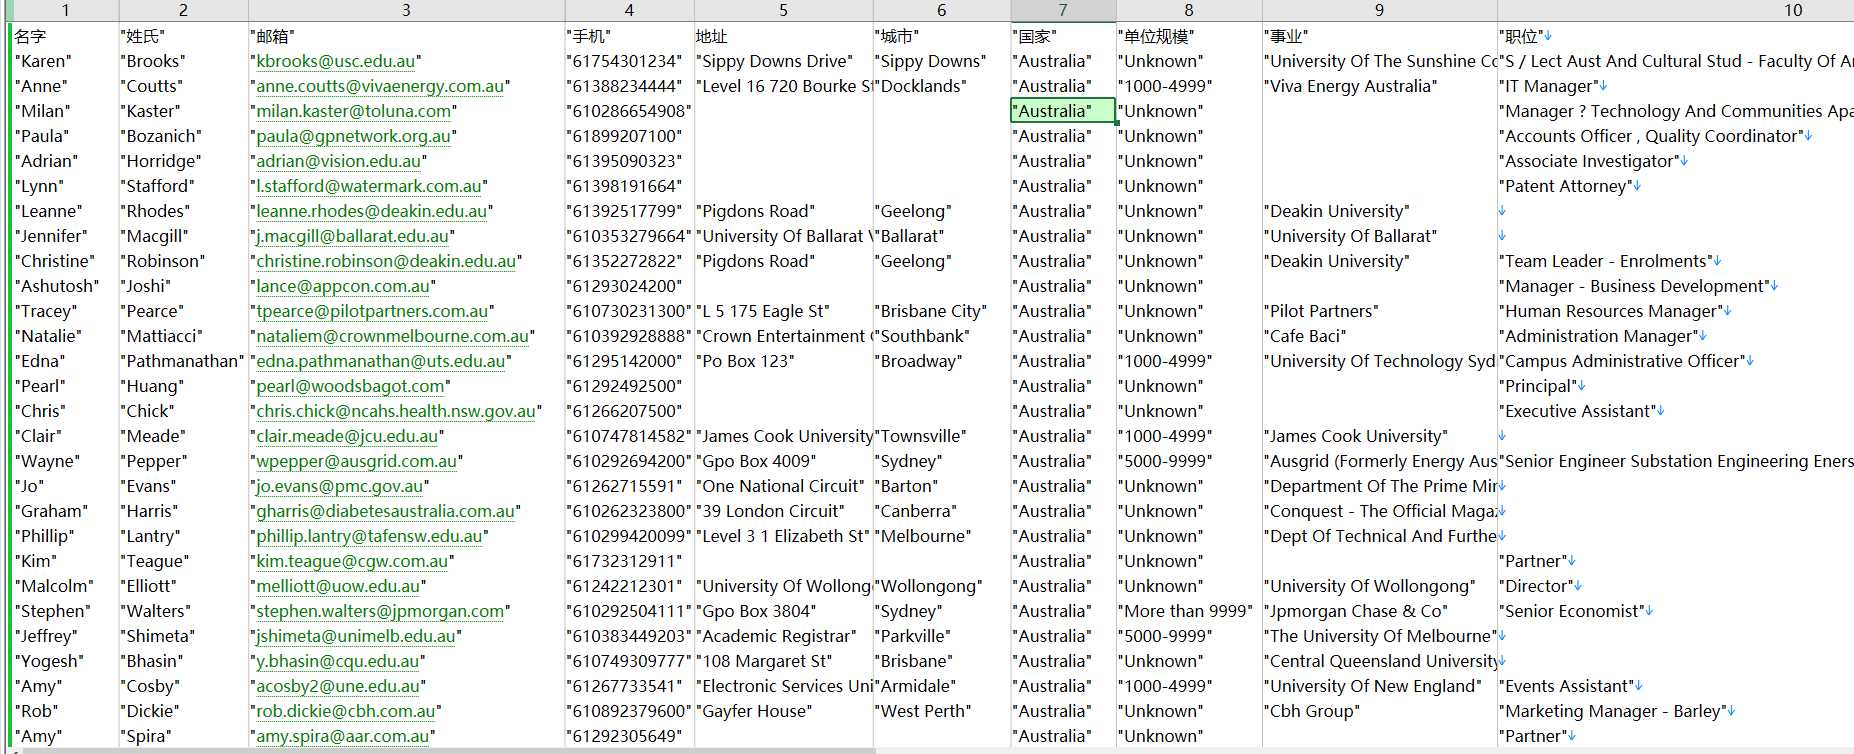Click edna.pathmanathan@uts.edu.au link

click(381, 361)
